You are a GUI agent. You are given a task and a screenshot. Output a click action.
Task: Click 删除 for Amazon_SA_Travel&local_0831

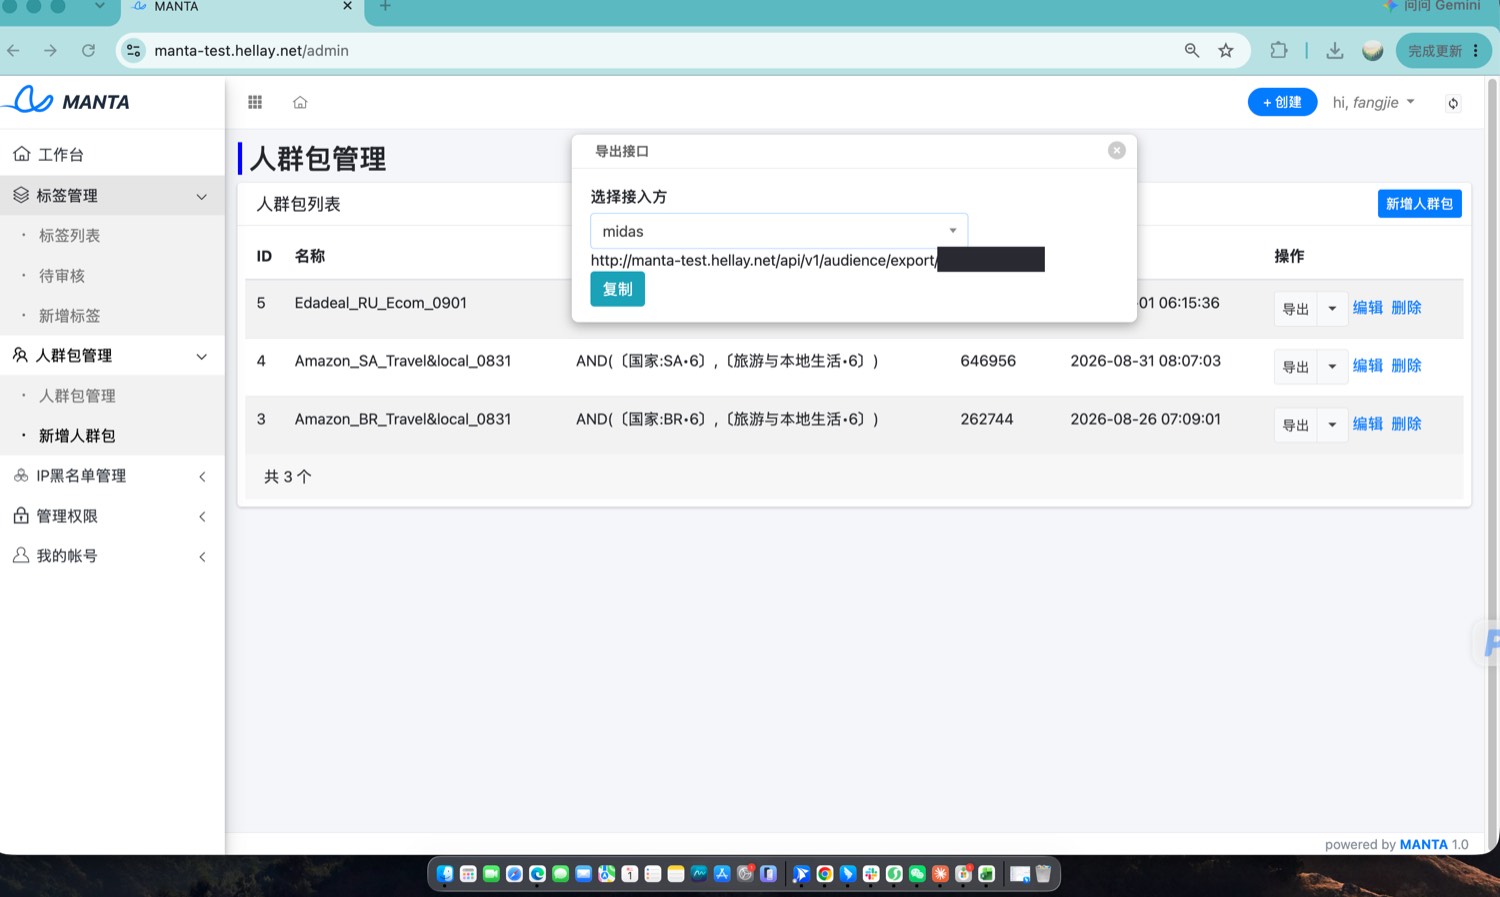1406,365
